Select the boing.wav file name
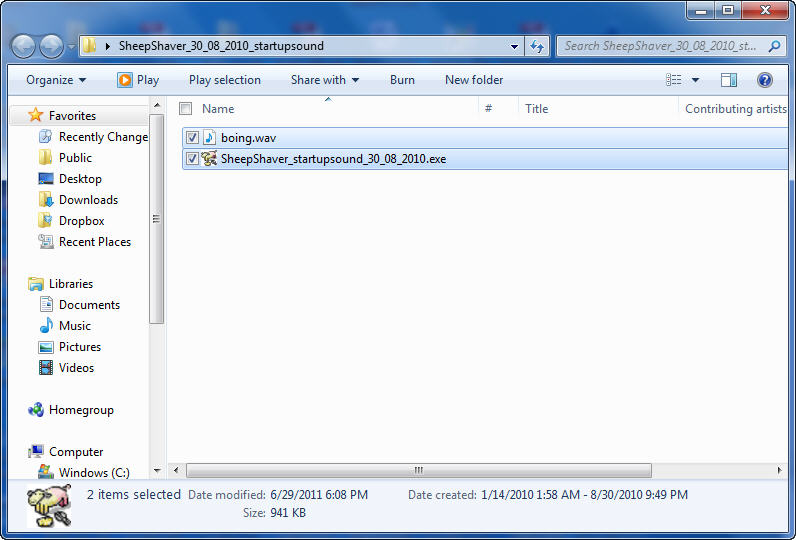 tap(249, 138)
